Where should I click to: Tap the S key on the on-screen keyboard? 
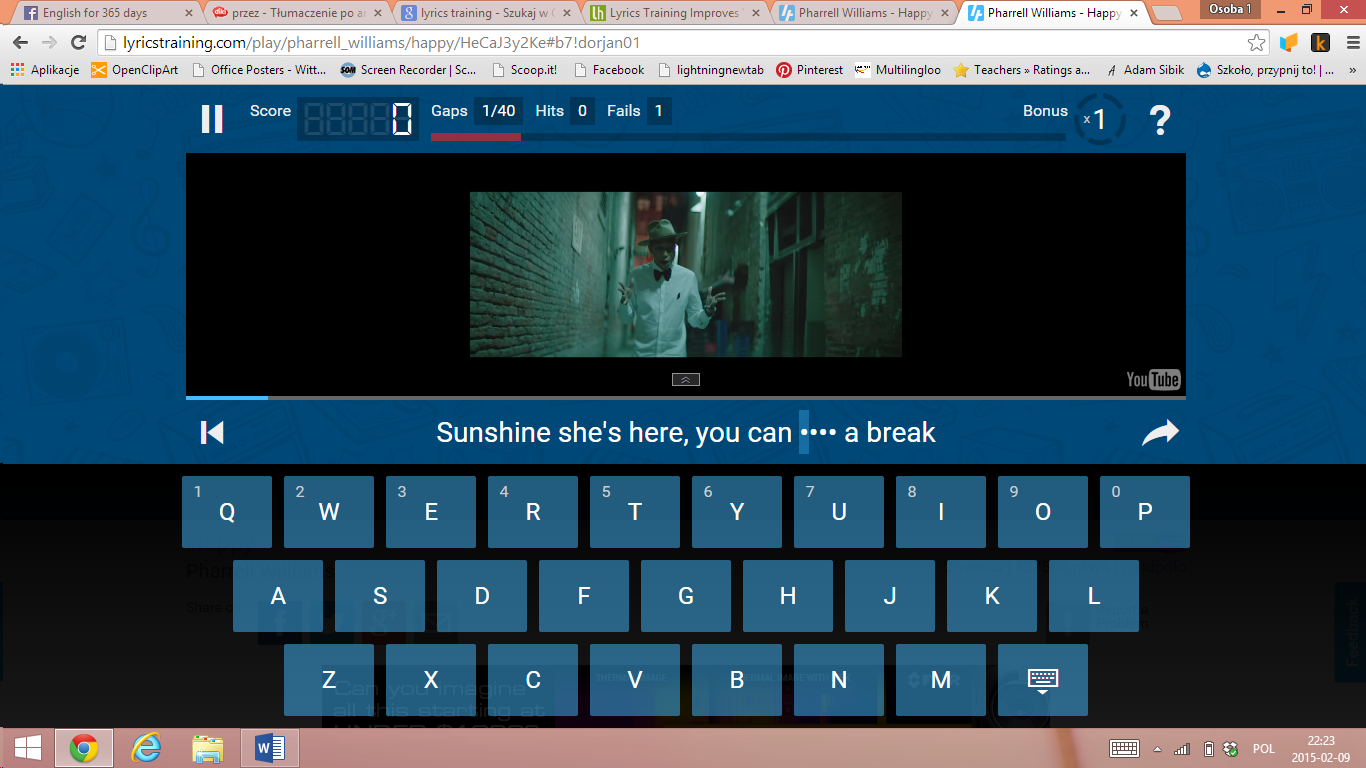380,596
